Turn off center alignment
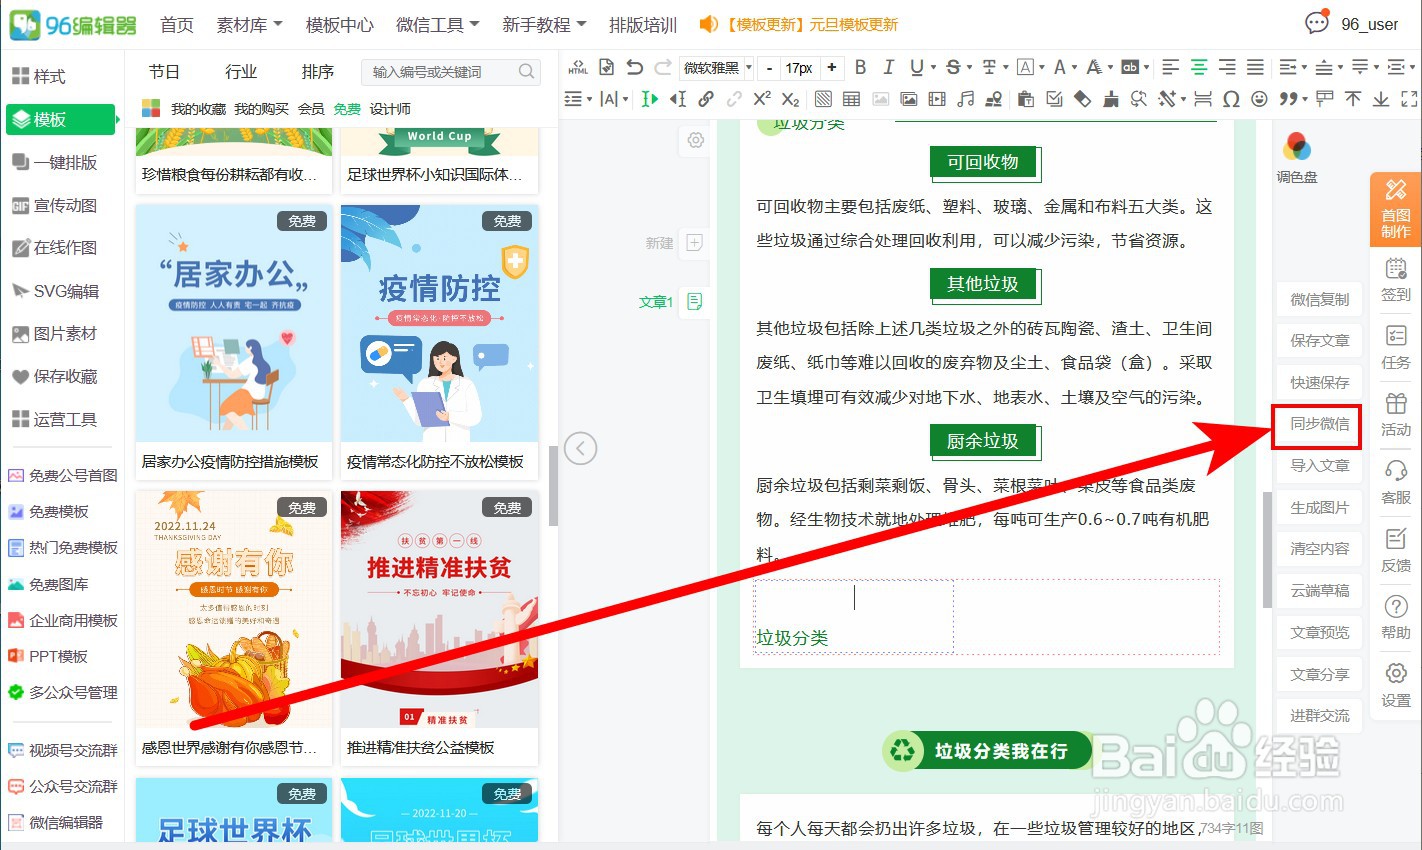 (x=1199, y=67)
